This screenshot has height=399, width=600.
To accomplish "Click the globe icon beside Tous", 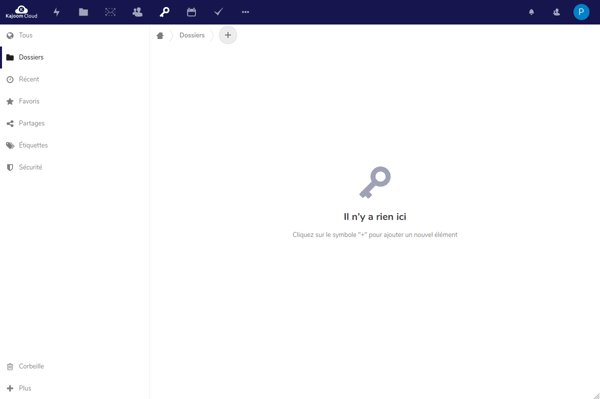I will [x=10, y=36].
